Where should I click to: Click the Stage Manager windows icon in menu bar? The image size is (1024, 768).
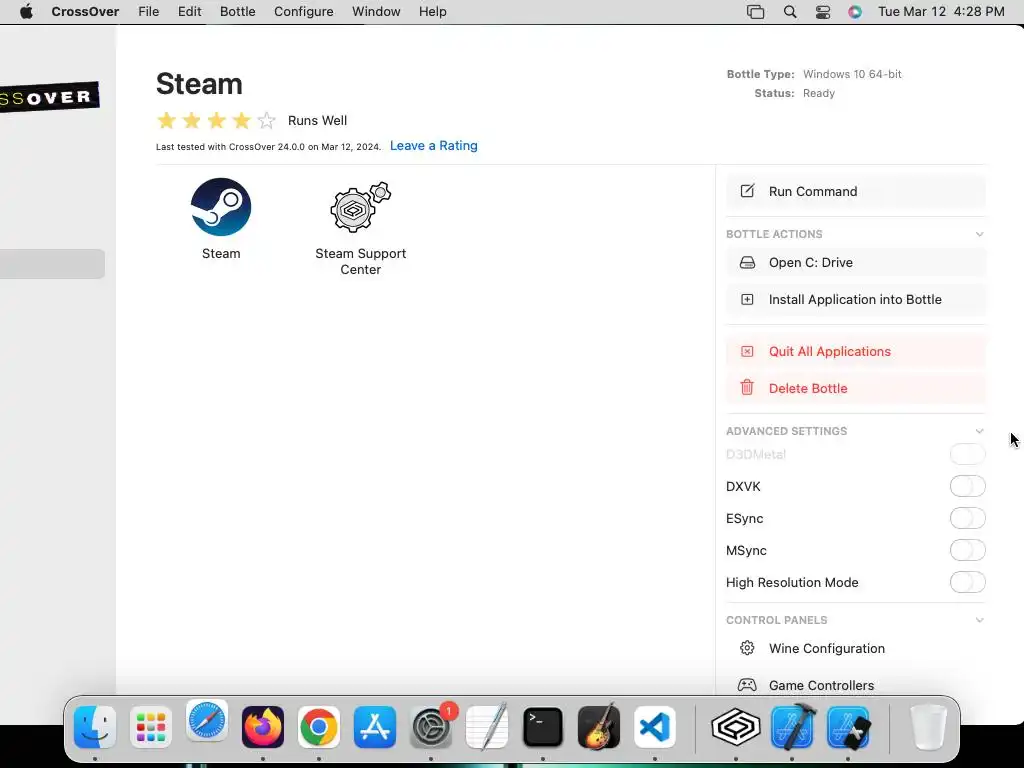(756, 12)
